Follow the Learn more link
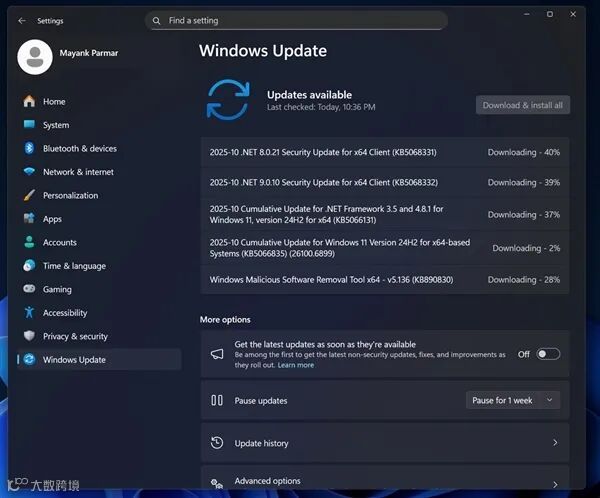The width and height of the screenshot is (600, 498). point(296,365)
